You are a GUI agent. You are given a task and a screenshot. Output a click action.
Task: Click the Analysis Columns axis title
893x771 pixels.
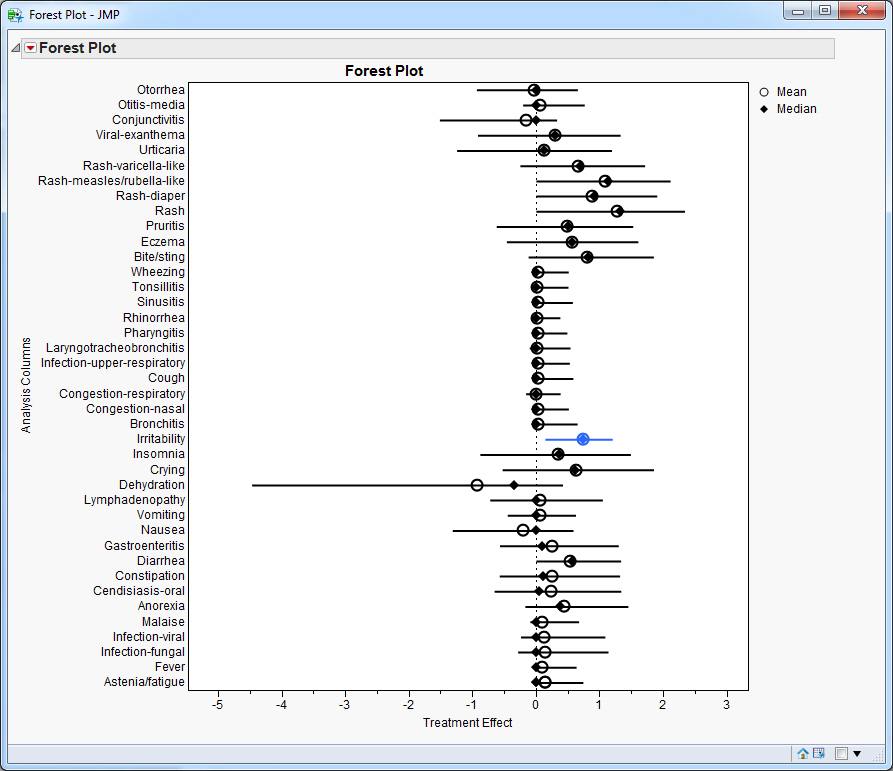(x=27, y=385)
